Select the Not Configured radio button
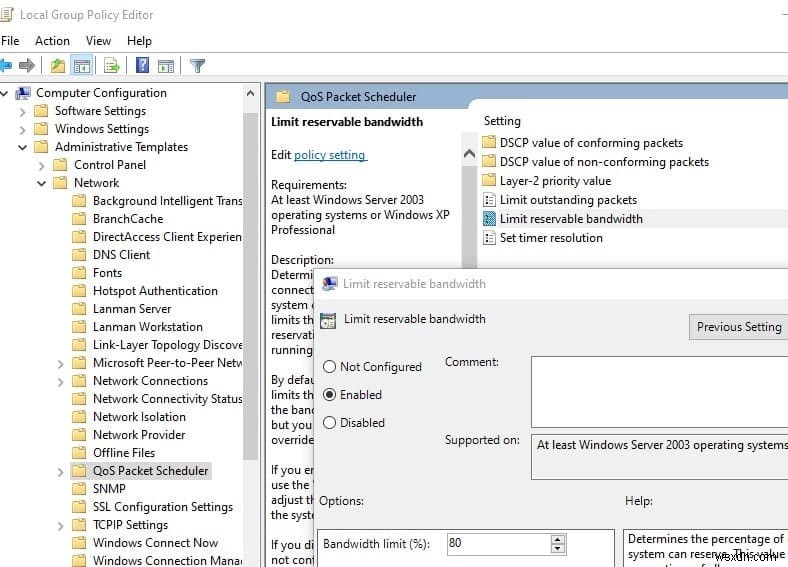Image resolution: width=788 pixels, height=567 pixels. point(329,366)
